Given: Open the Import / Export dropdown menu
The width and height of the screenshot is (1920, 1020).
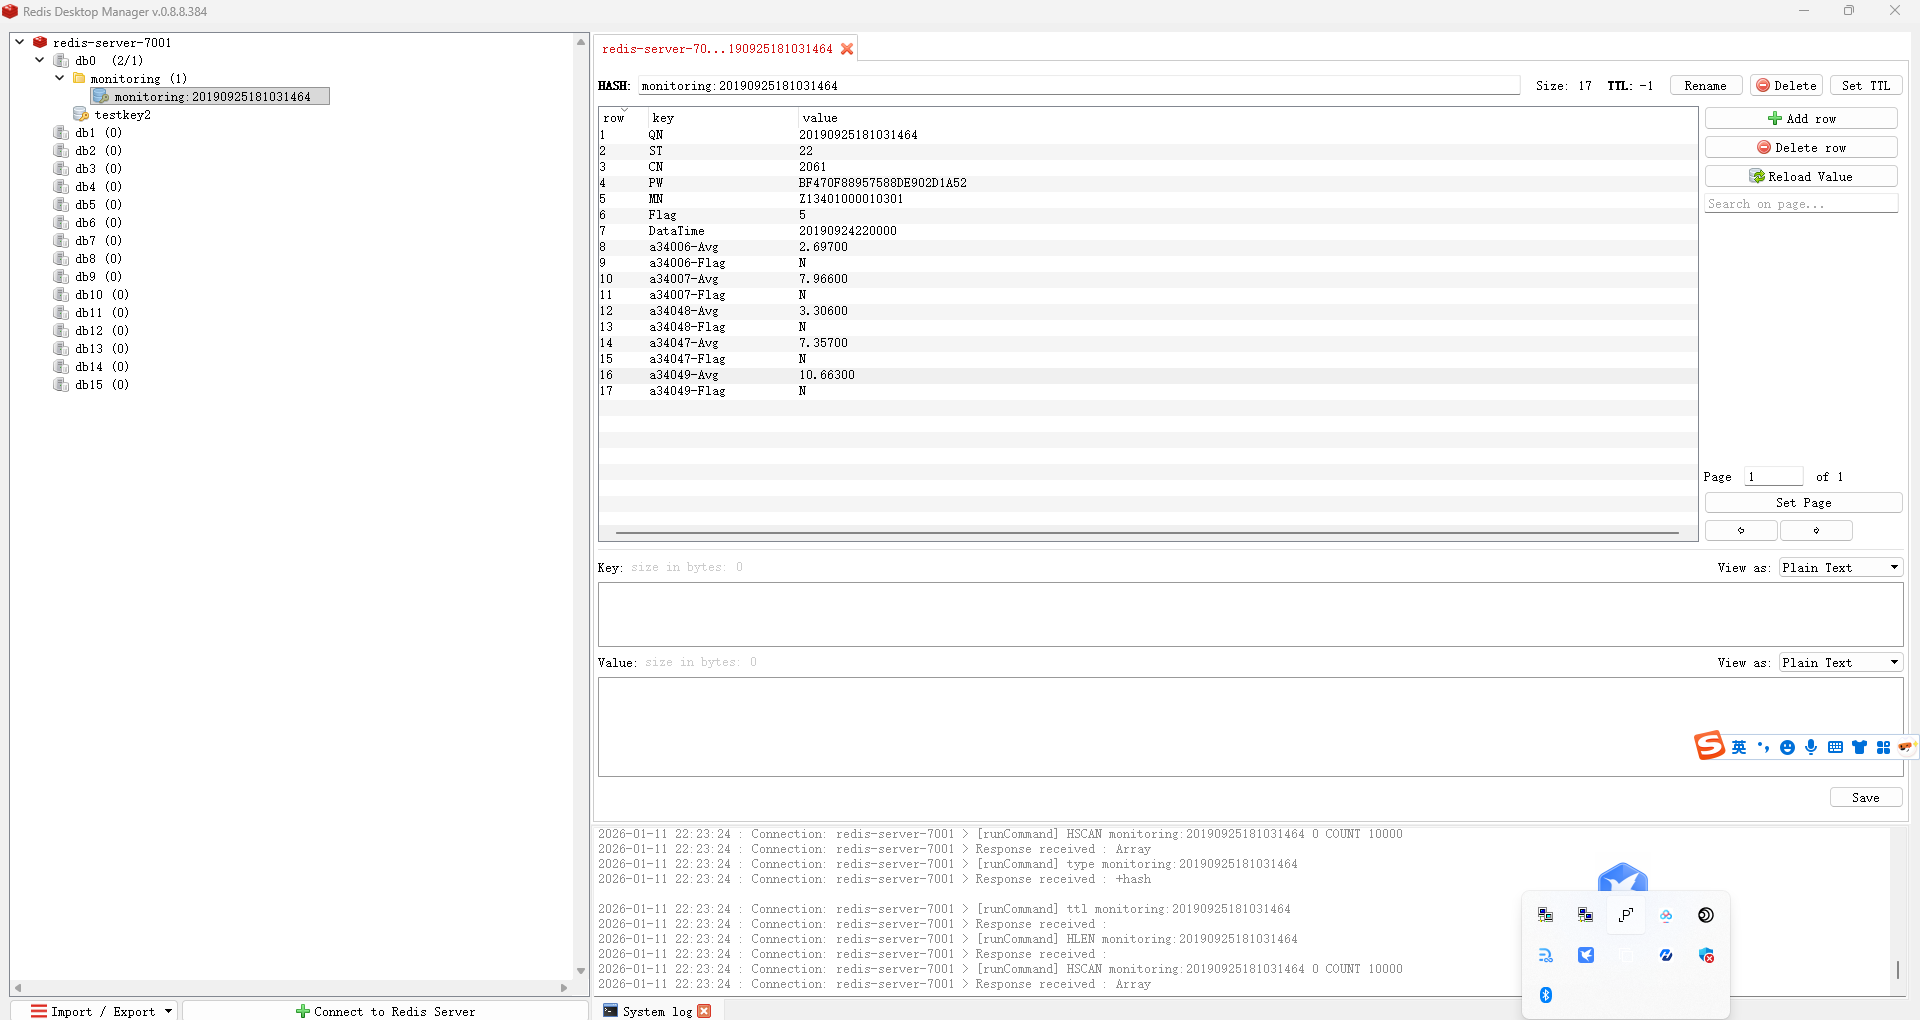Looking at the screenshot, I should tap(95, 1011).
